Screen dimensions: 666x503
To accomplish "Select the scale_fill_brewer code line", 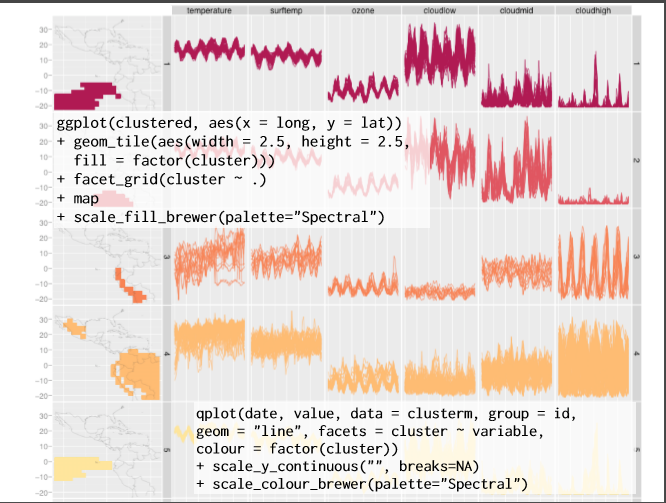I will point(220,217).
